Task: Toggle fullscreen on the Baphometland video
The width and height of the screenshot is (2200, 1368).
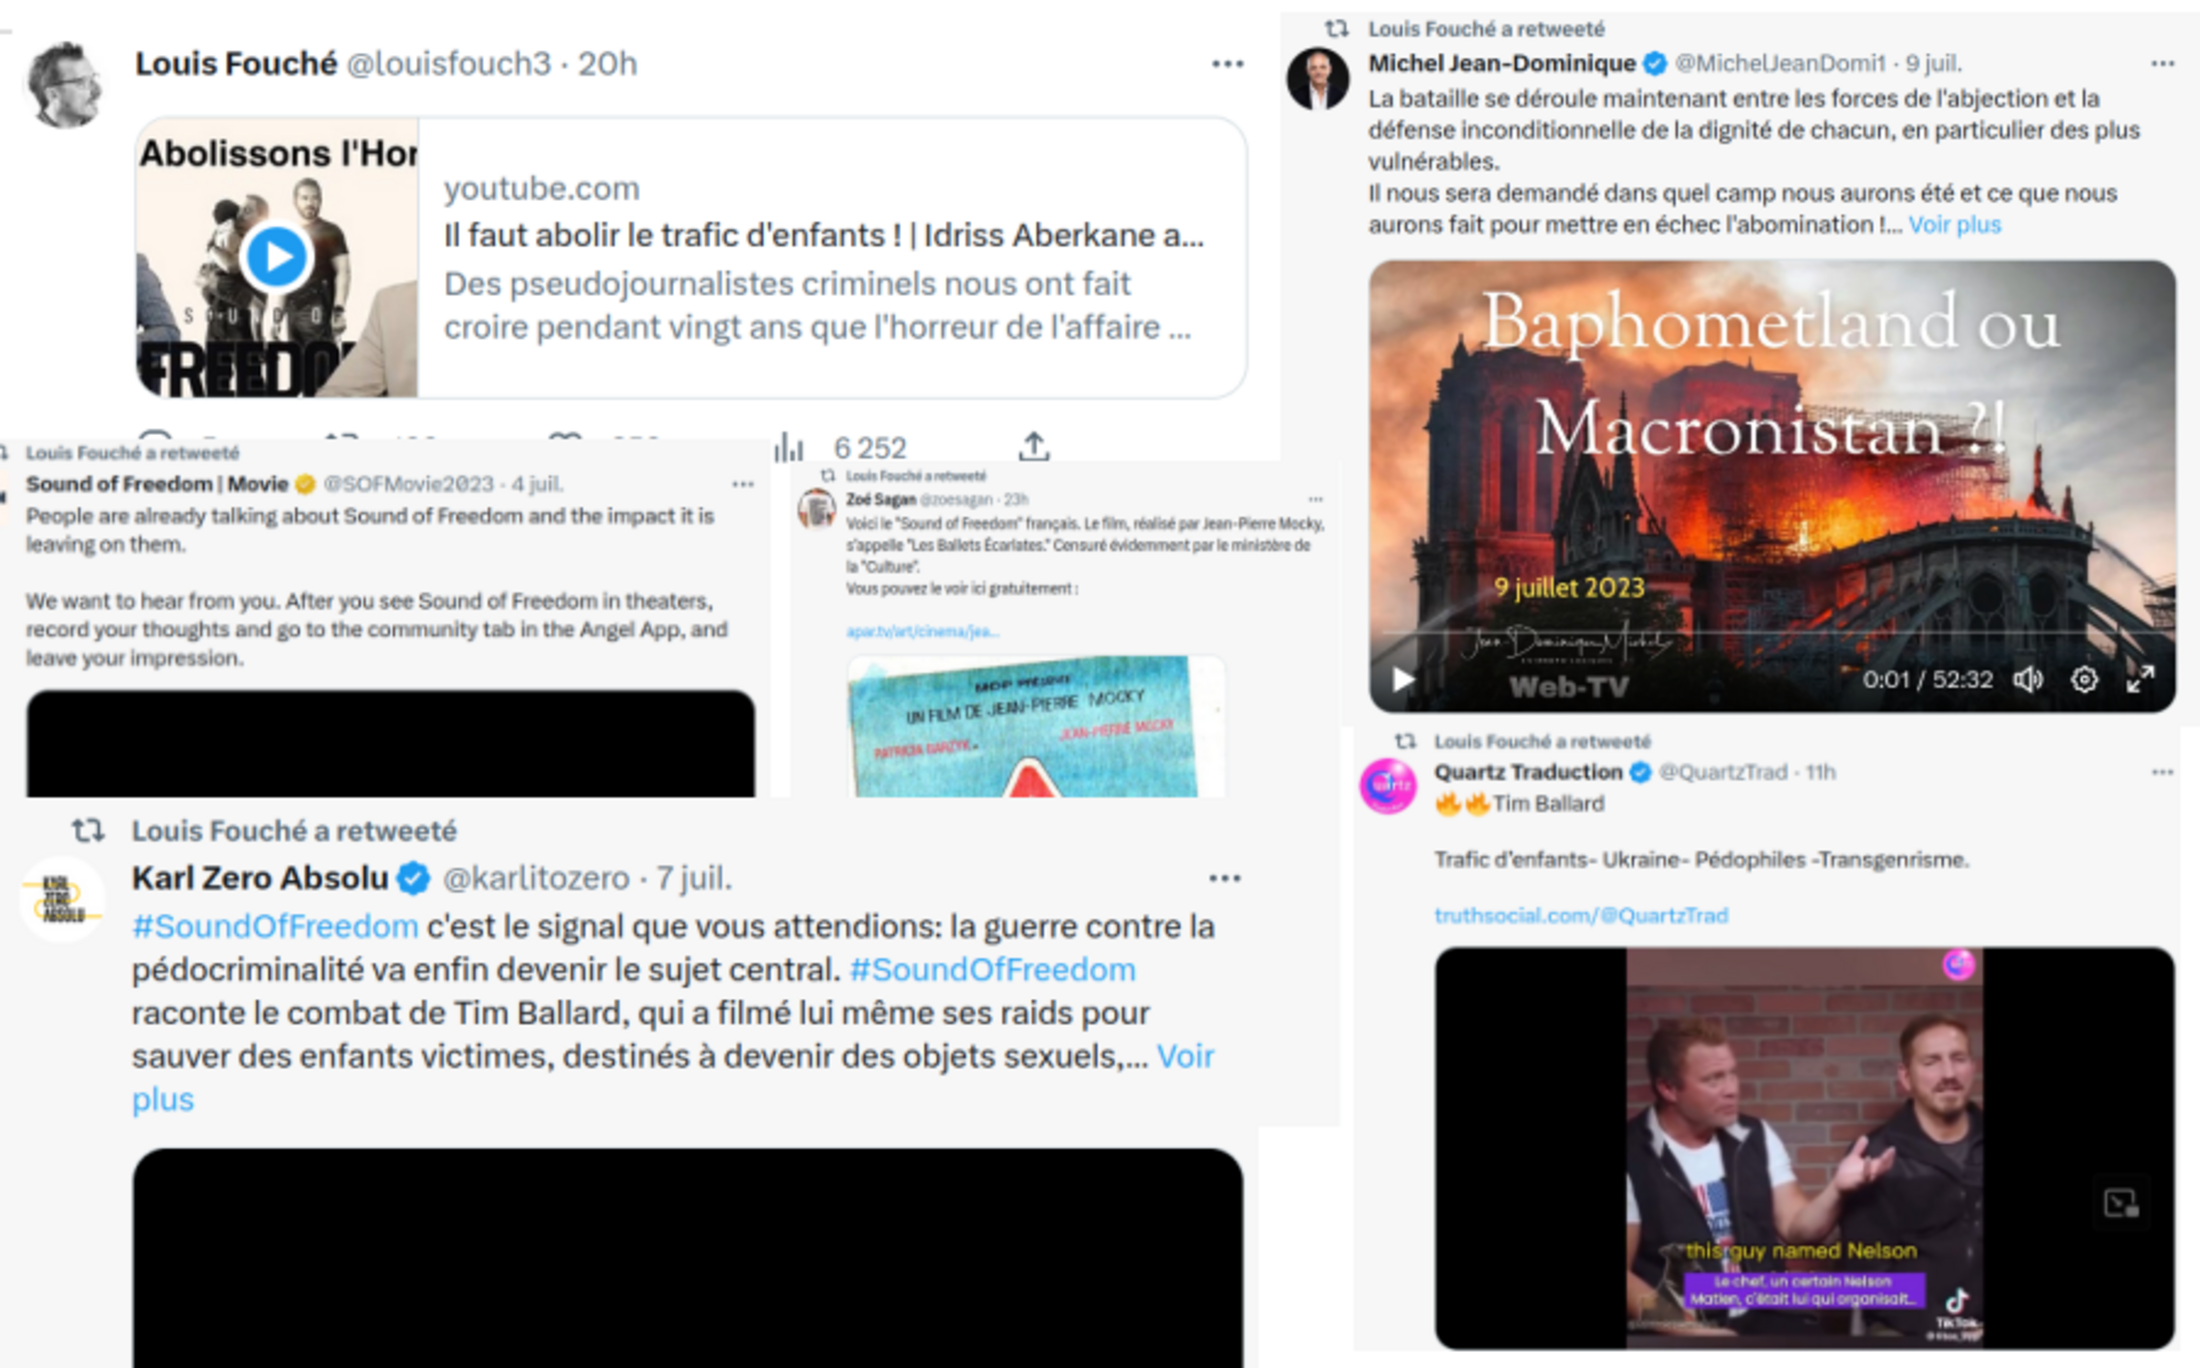Action: (x=2140, y=680)
